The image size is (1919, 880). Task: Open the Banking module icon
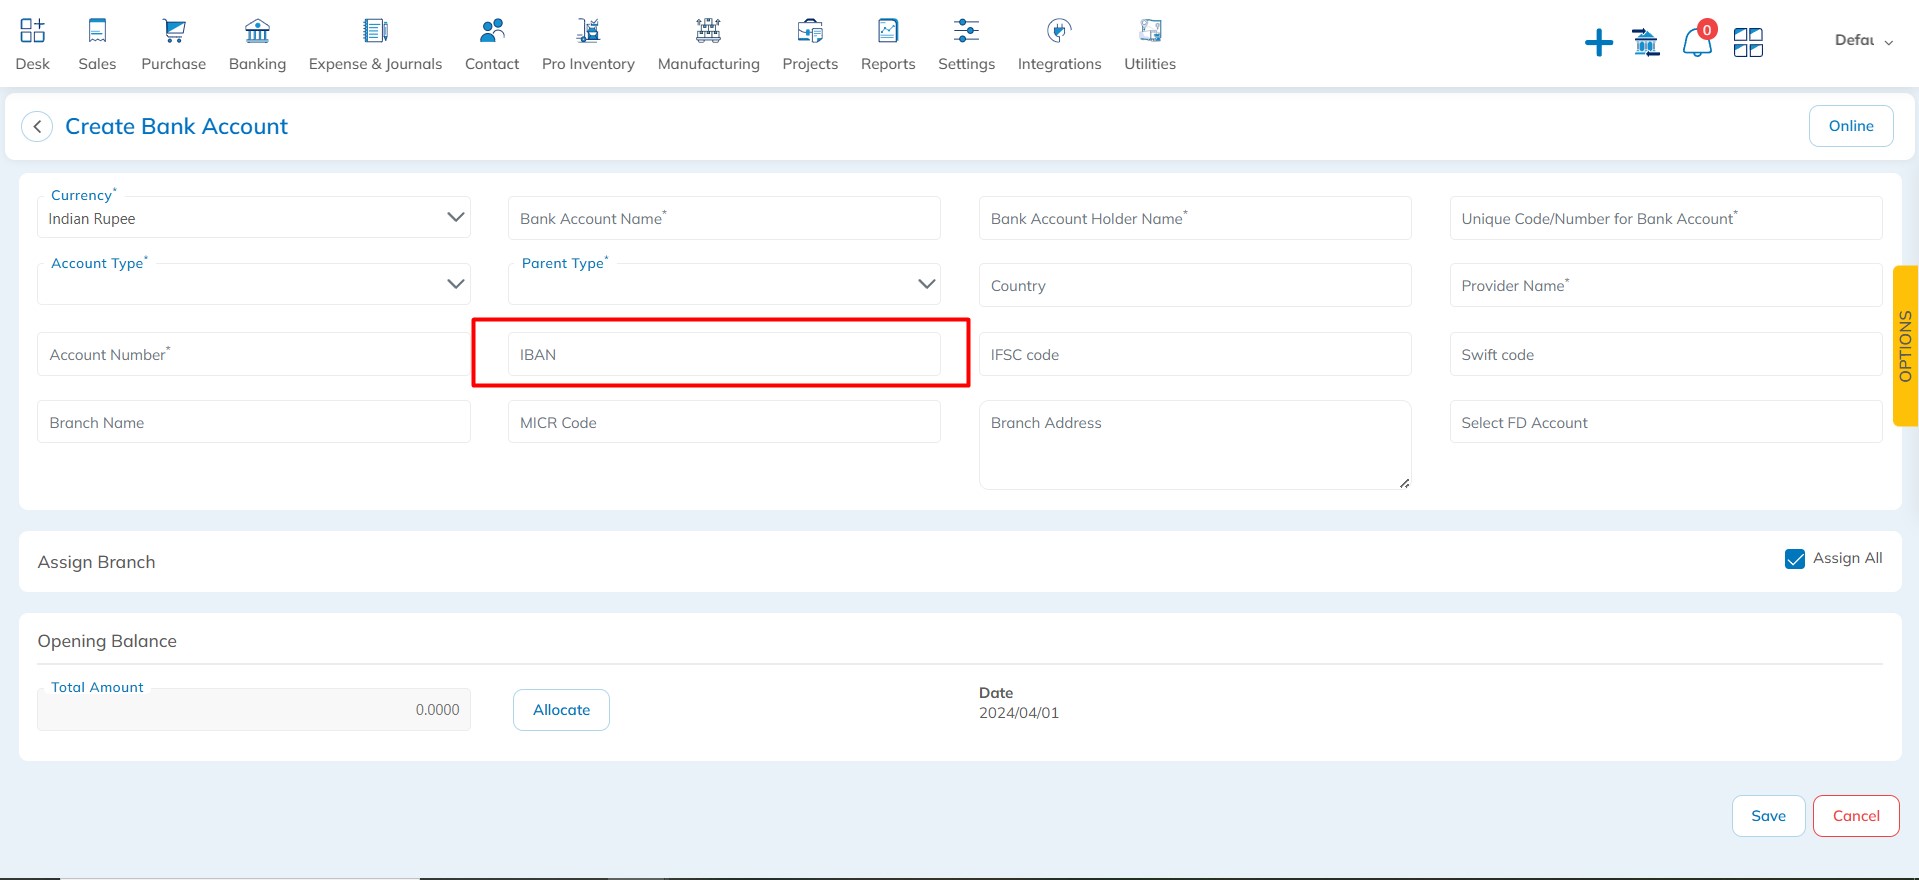[x=257, y=32]
